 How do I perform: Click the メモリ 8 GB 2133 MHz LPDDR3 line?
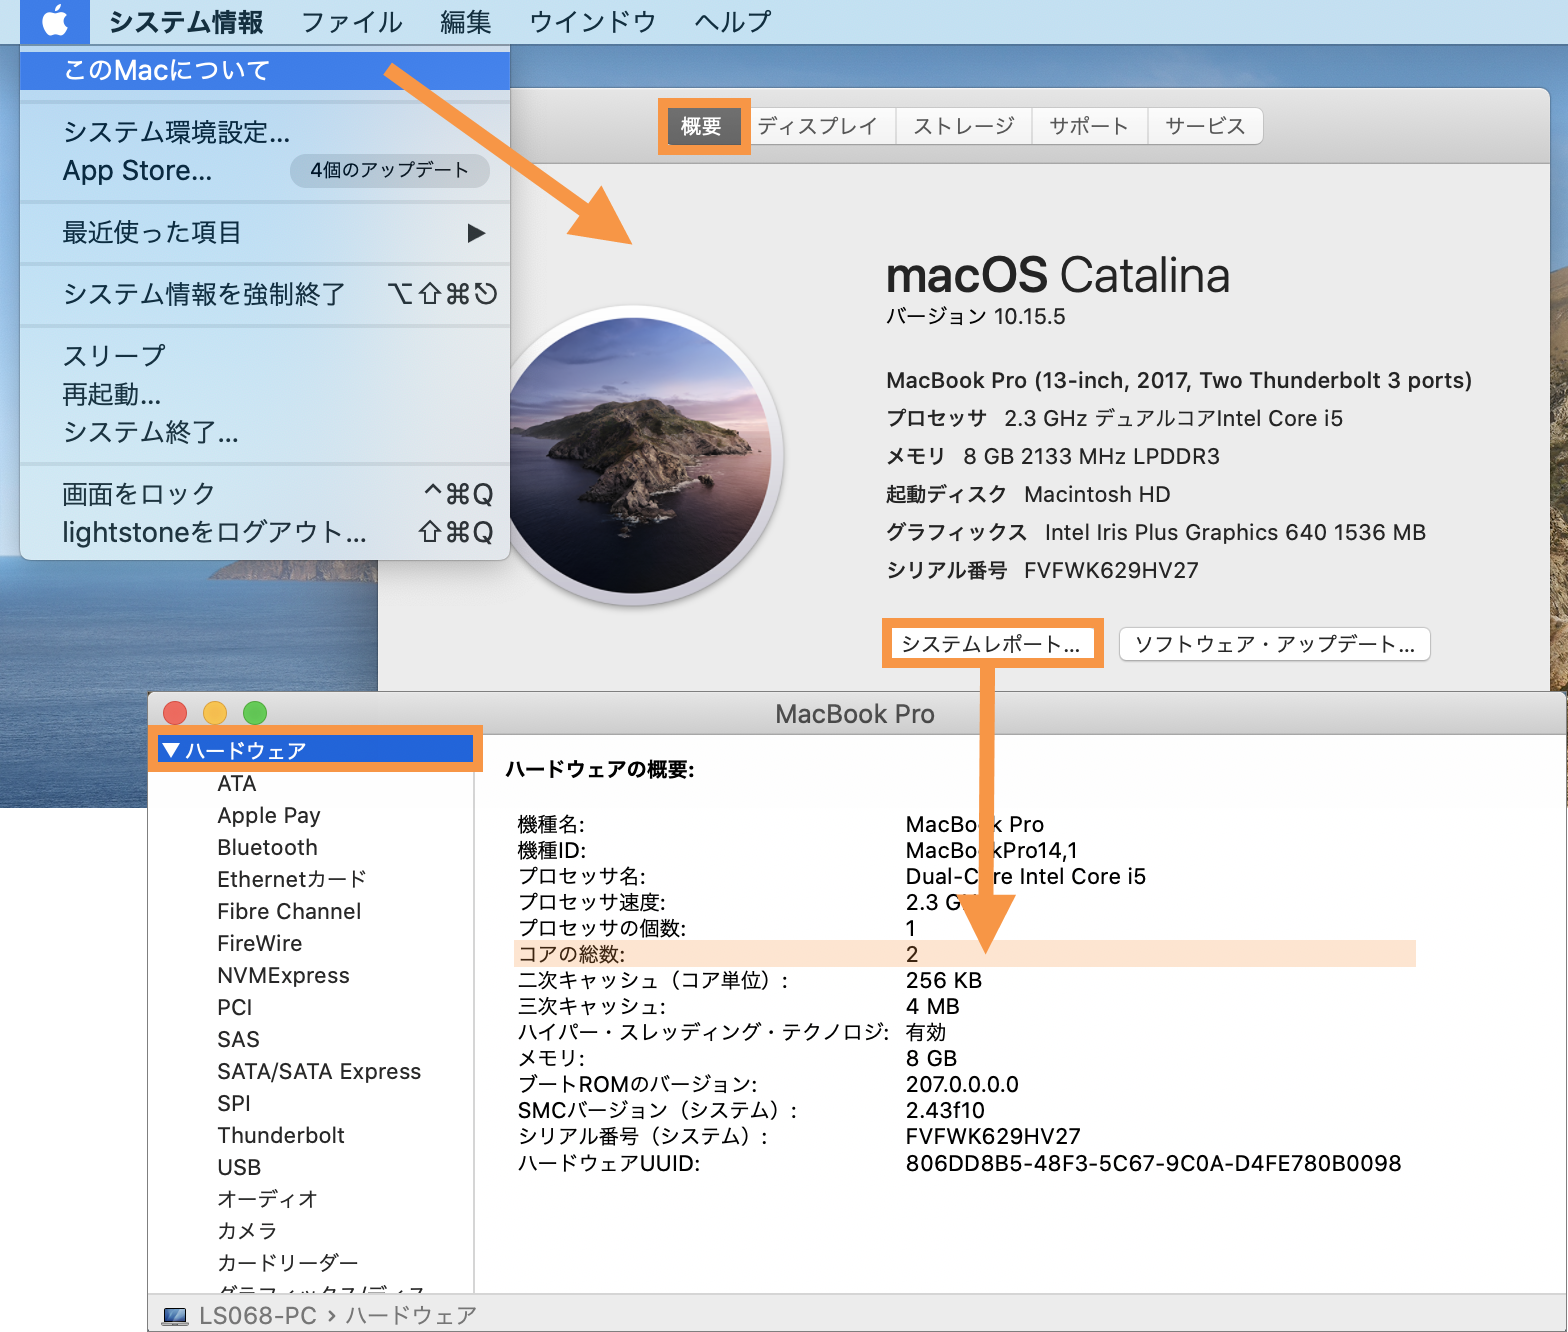coord(1053,457)
